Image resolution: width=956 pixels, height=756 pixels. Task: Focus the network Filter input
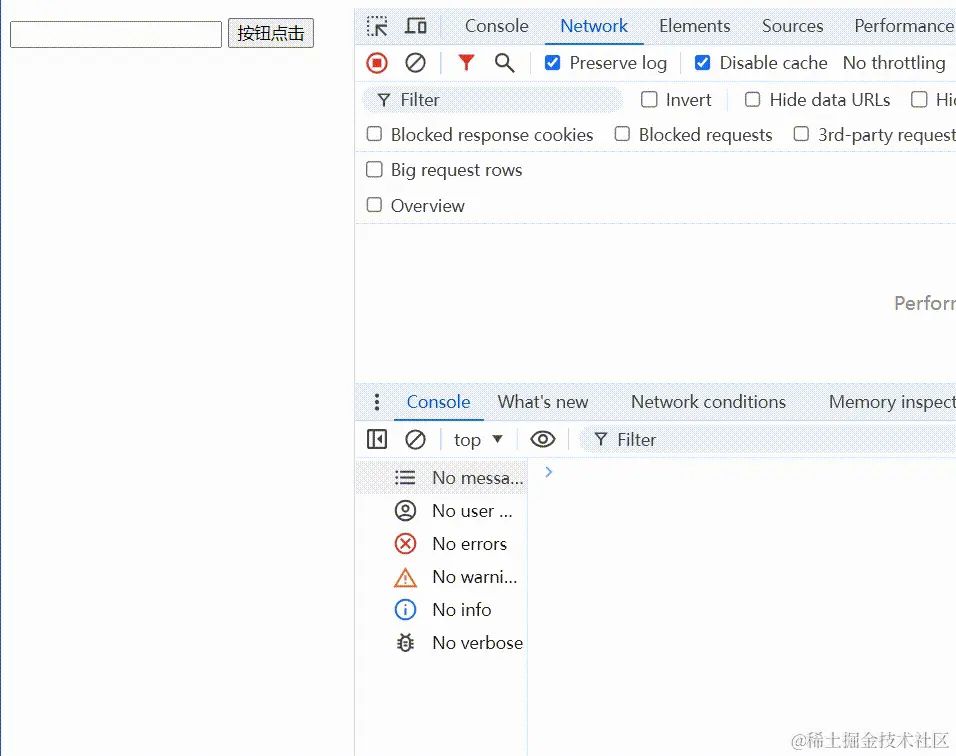click(493, 100)
